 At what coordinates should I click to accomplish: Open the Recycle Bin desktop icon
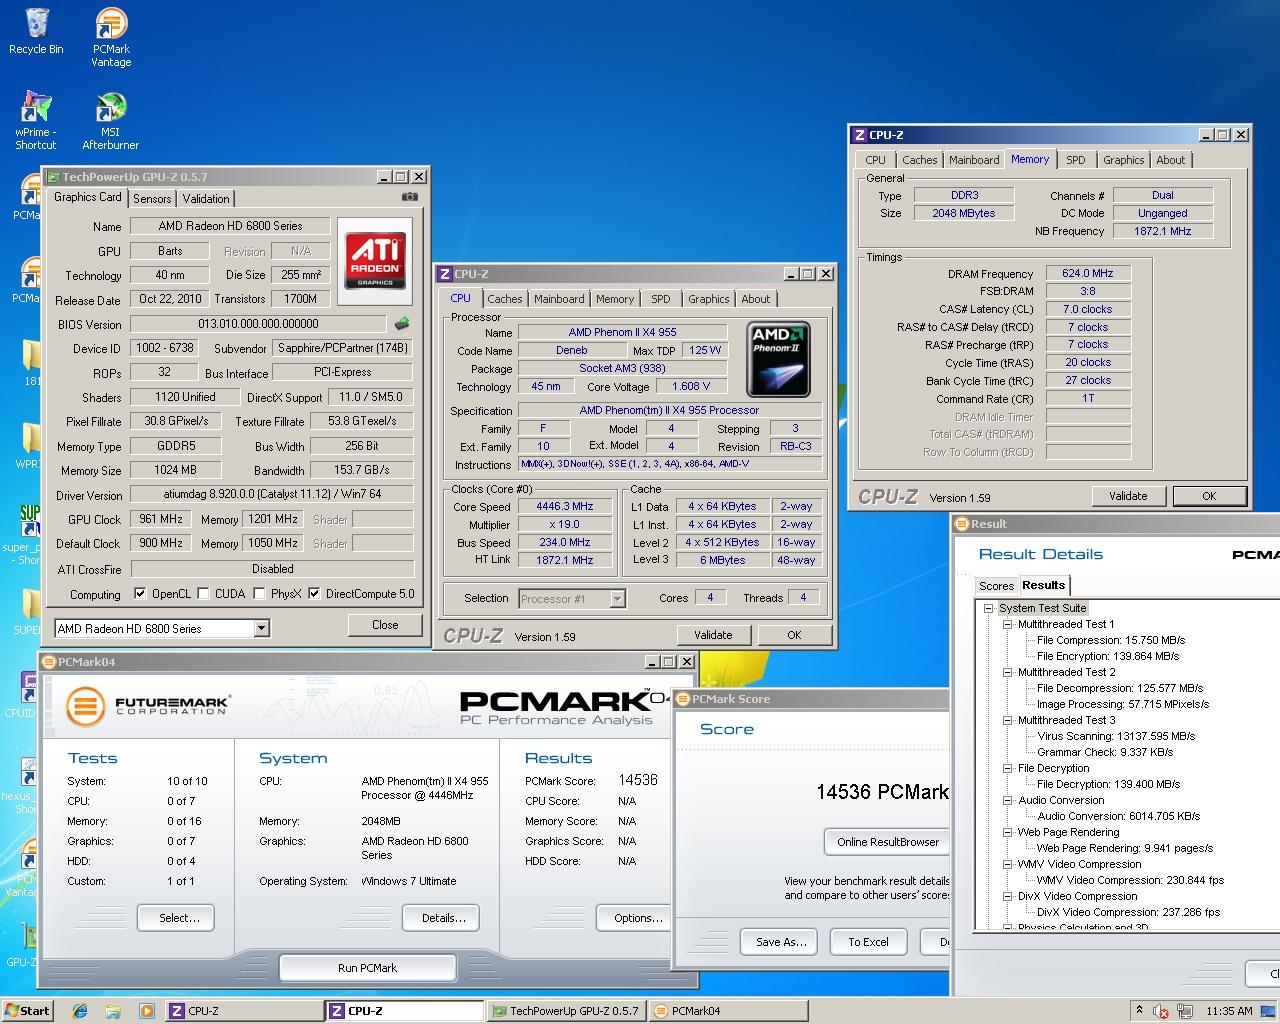coord(36,31)
